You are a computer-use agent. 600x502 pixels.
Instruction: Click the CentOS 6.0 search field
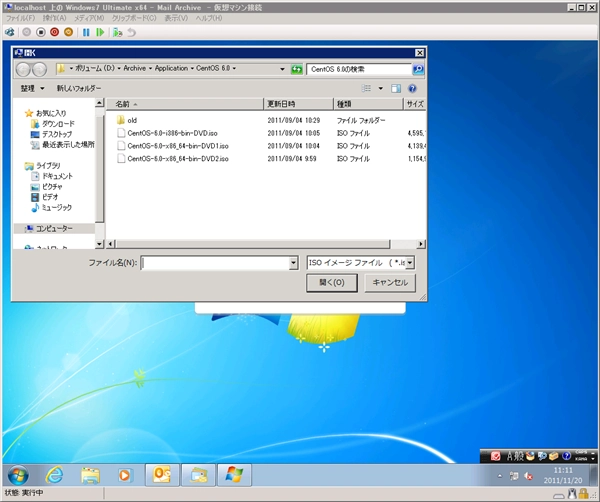[x=359, y=69]
